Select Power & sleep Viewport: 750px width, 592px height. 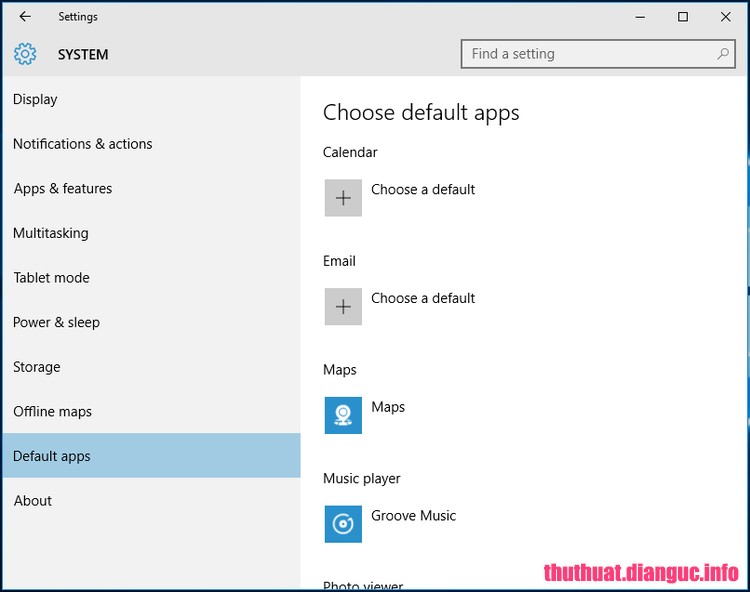(x=152, y=322)
